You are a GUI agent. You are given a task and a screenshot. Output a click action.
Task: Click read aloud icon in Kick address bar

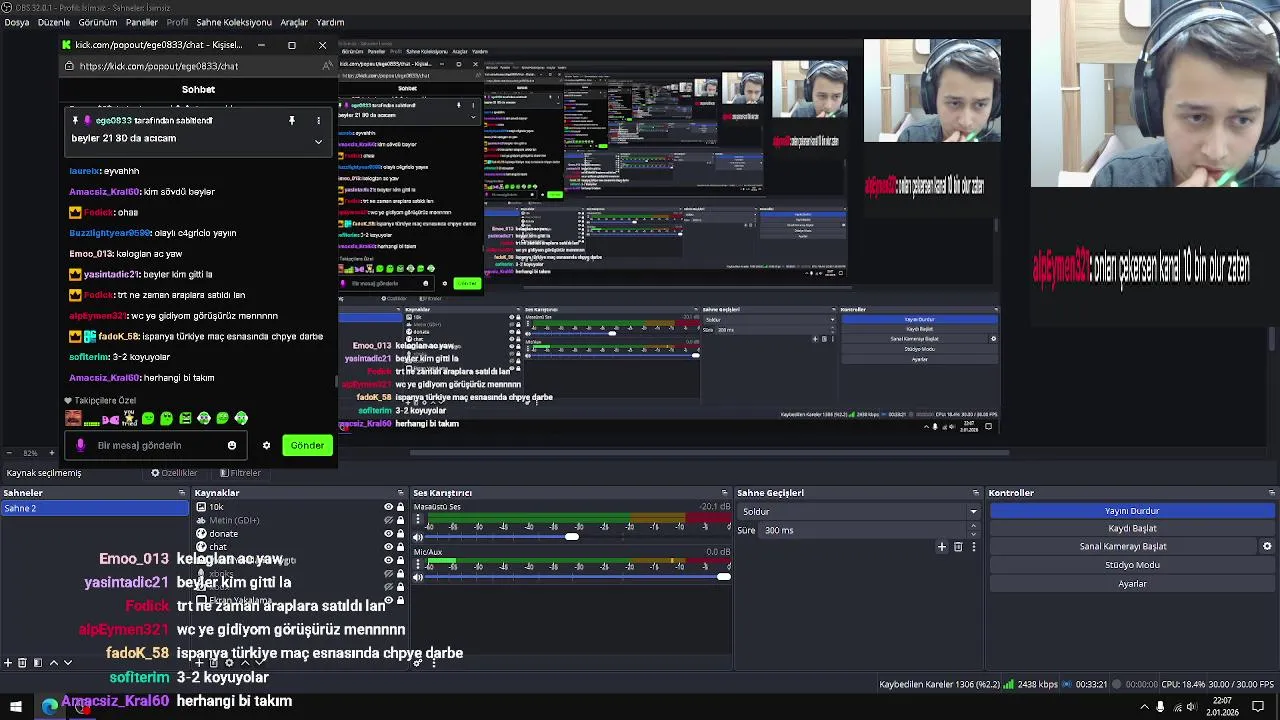tap(327, 66)
